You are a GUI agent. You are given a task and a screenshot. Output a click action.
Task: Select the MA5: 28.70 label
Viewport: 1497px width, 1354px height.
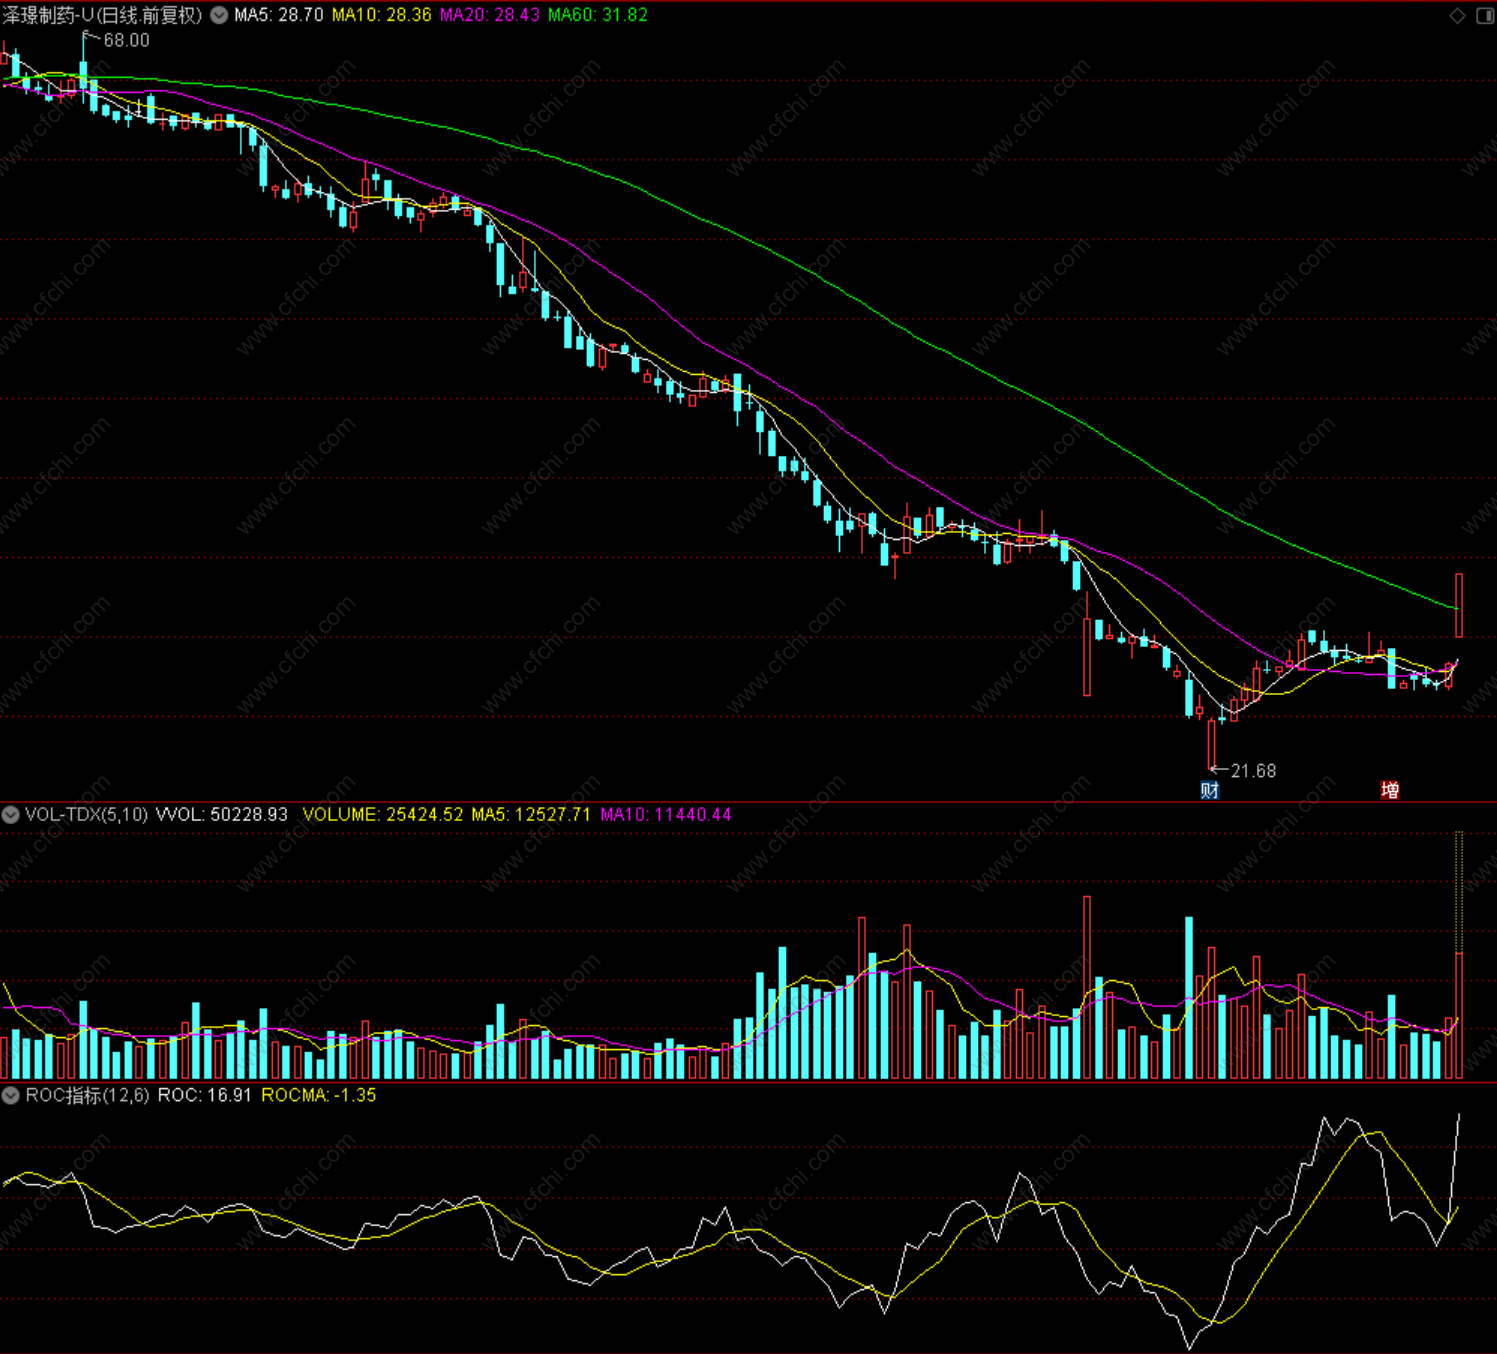279,15
